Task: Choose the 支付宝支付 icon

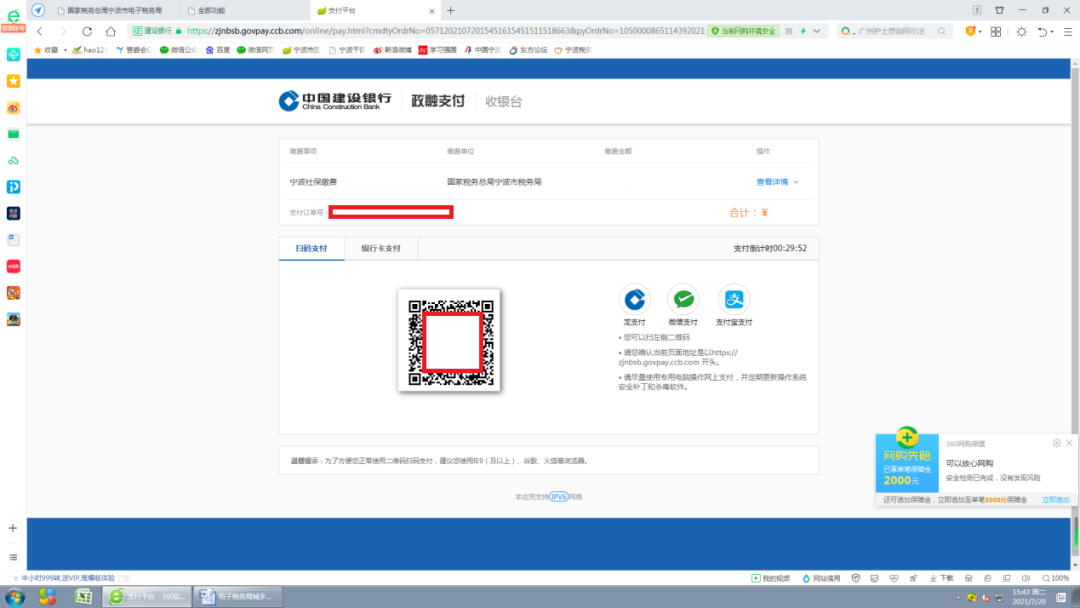Action: [734, 300]
